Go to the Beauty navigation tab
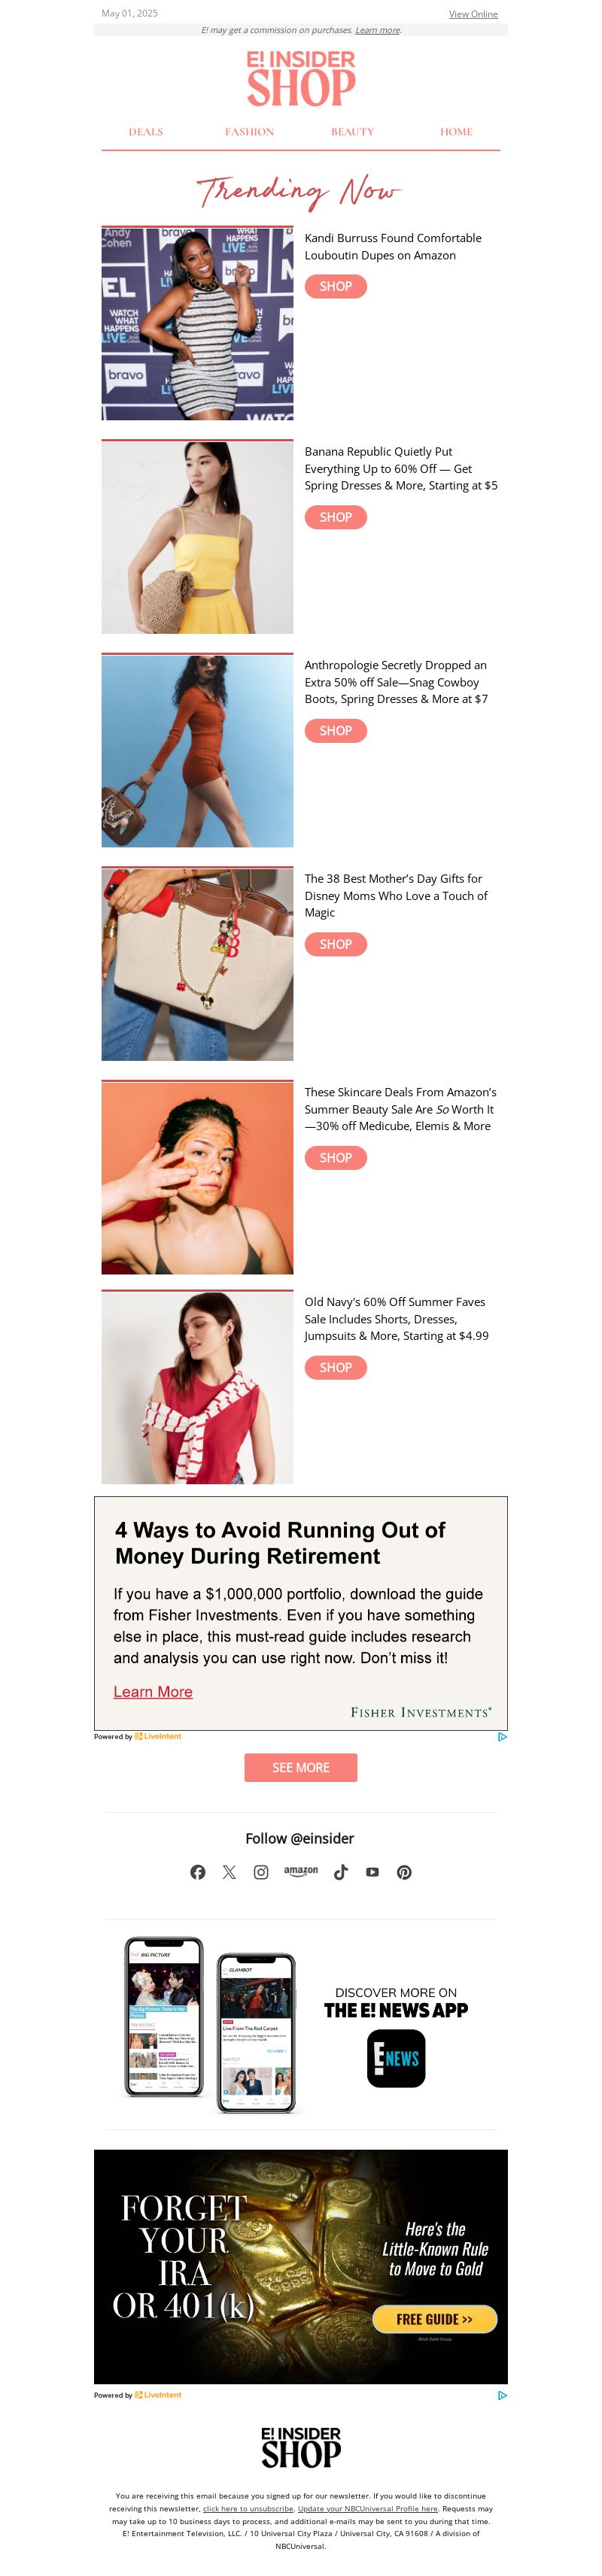 coord(353,132)
